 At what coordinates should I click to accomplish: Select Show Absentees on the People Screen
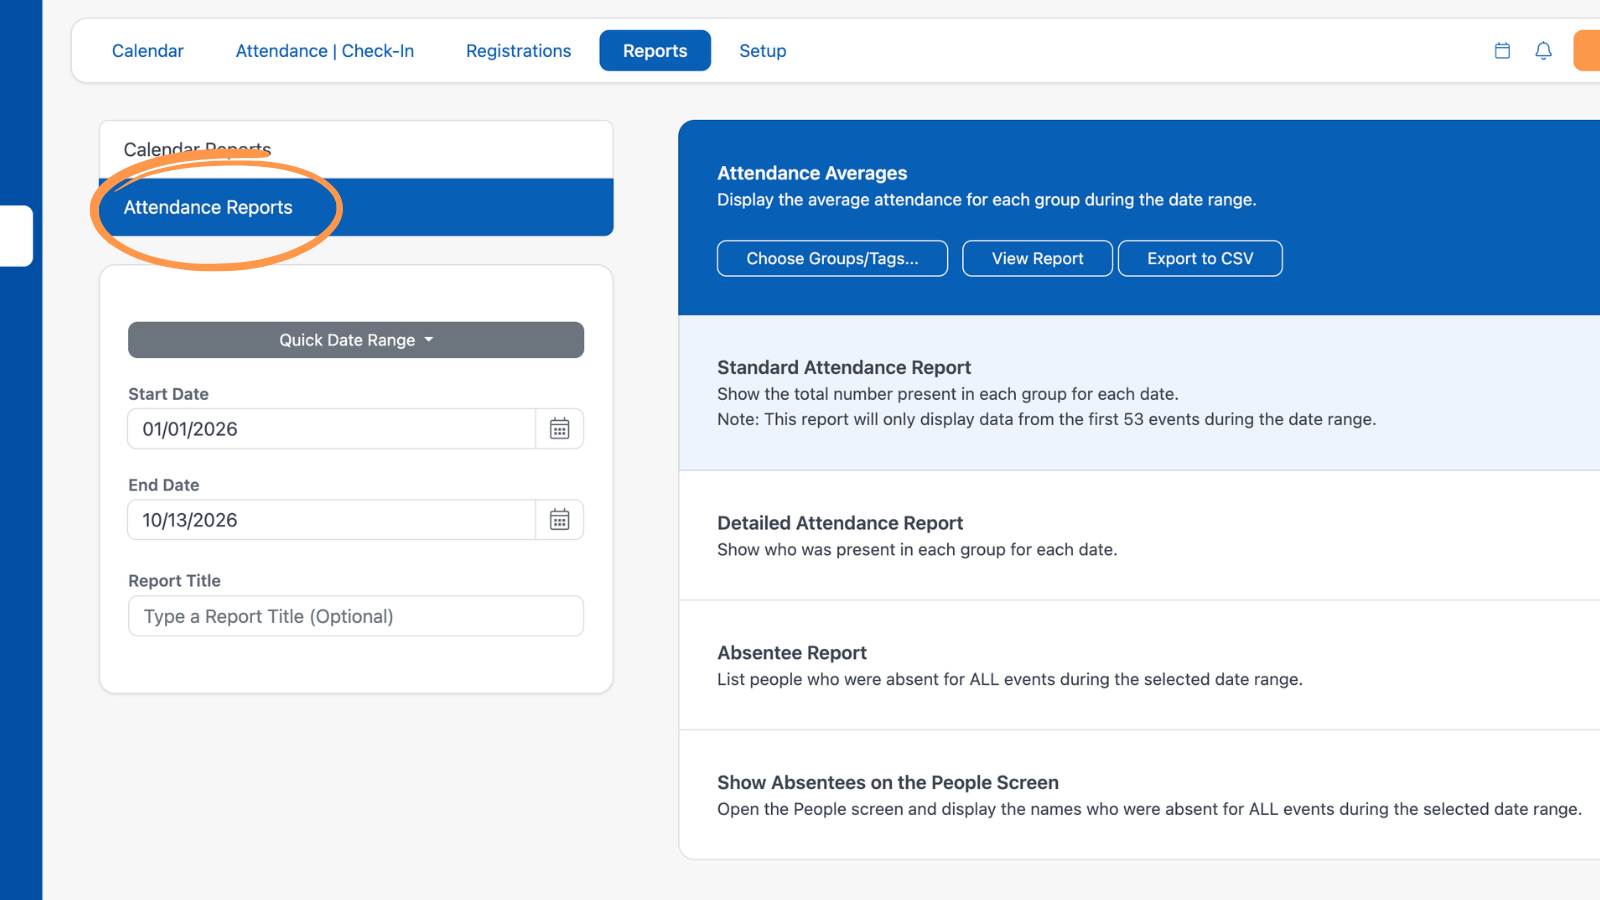pyautogui.click(x=1139, y=795)
